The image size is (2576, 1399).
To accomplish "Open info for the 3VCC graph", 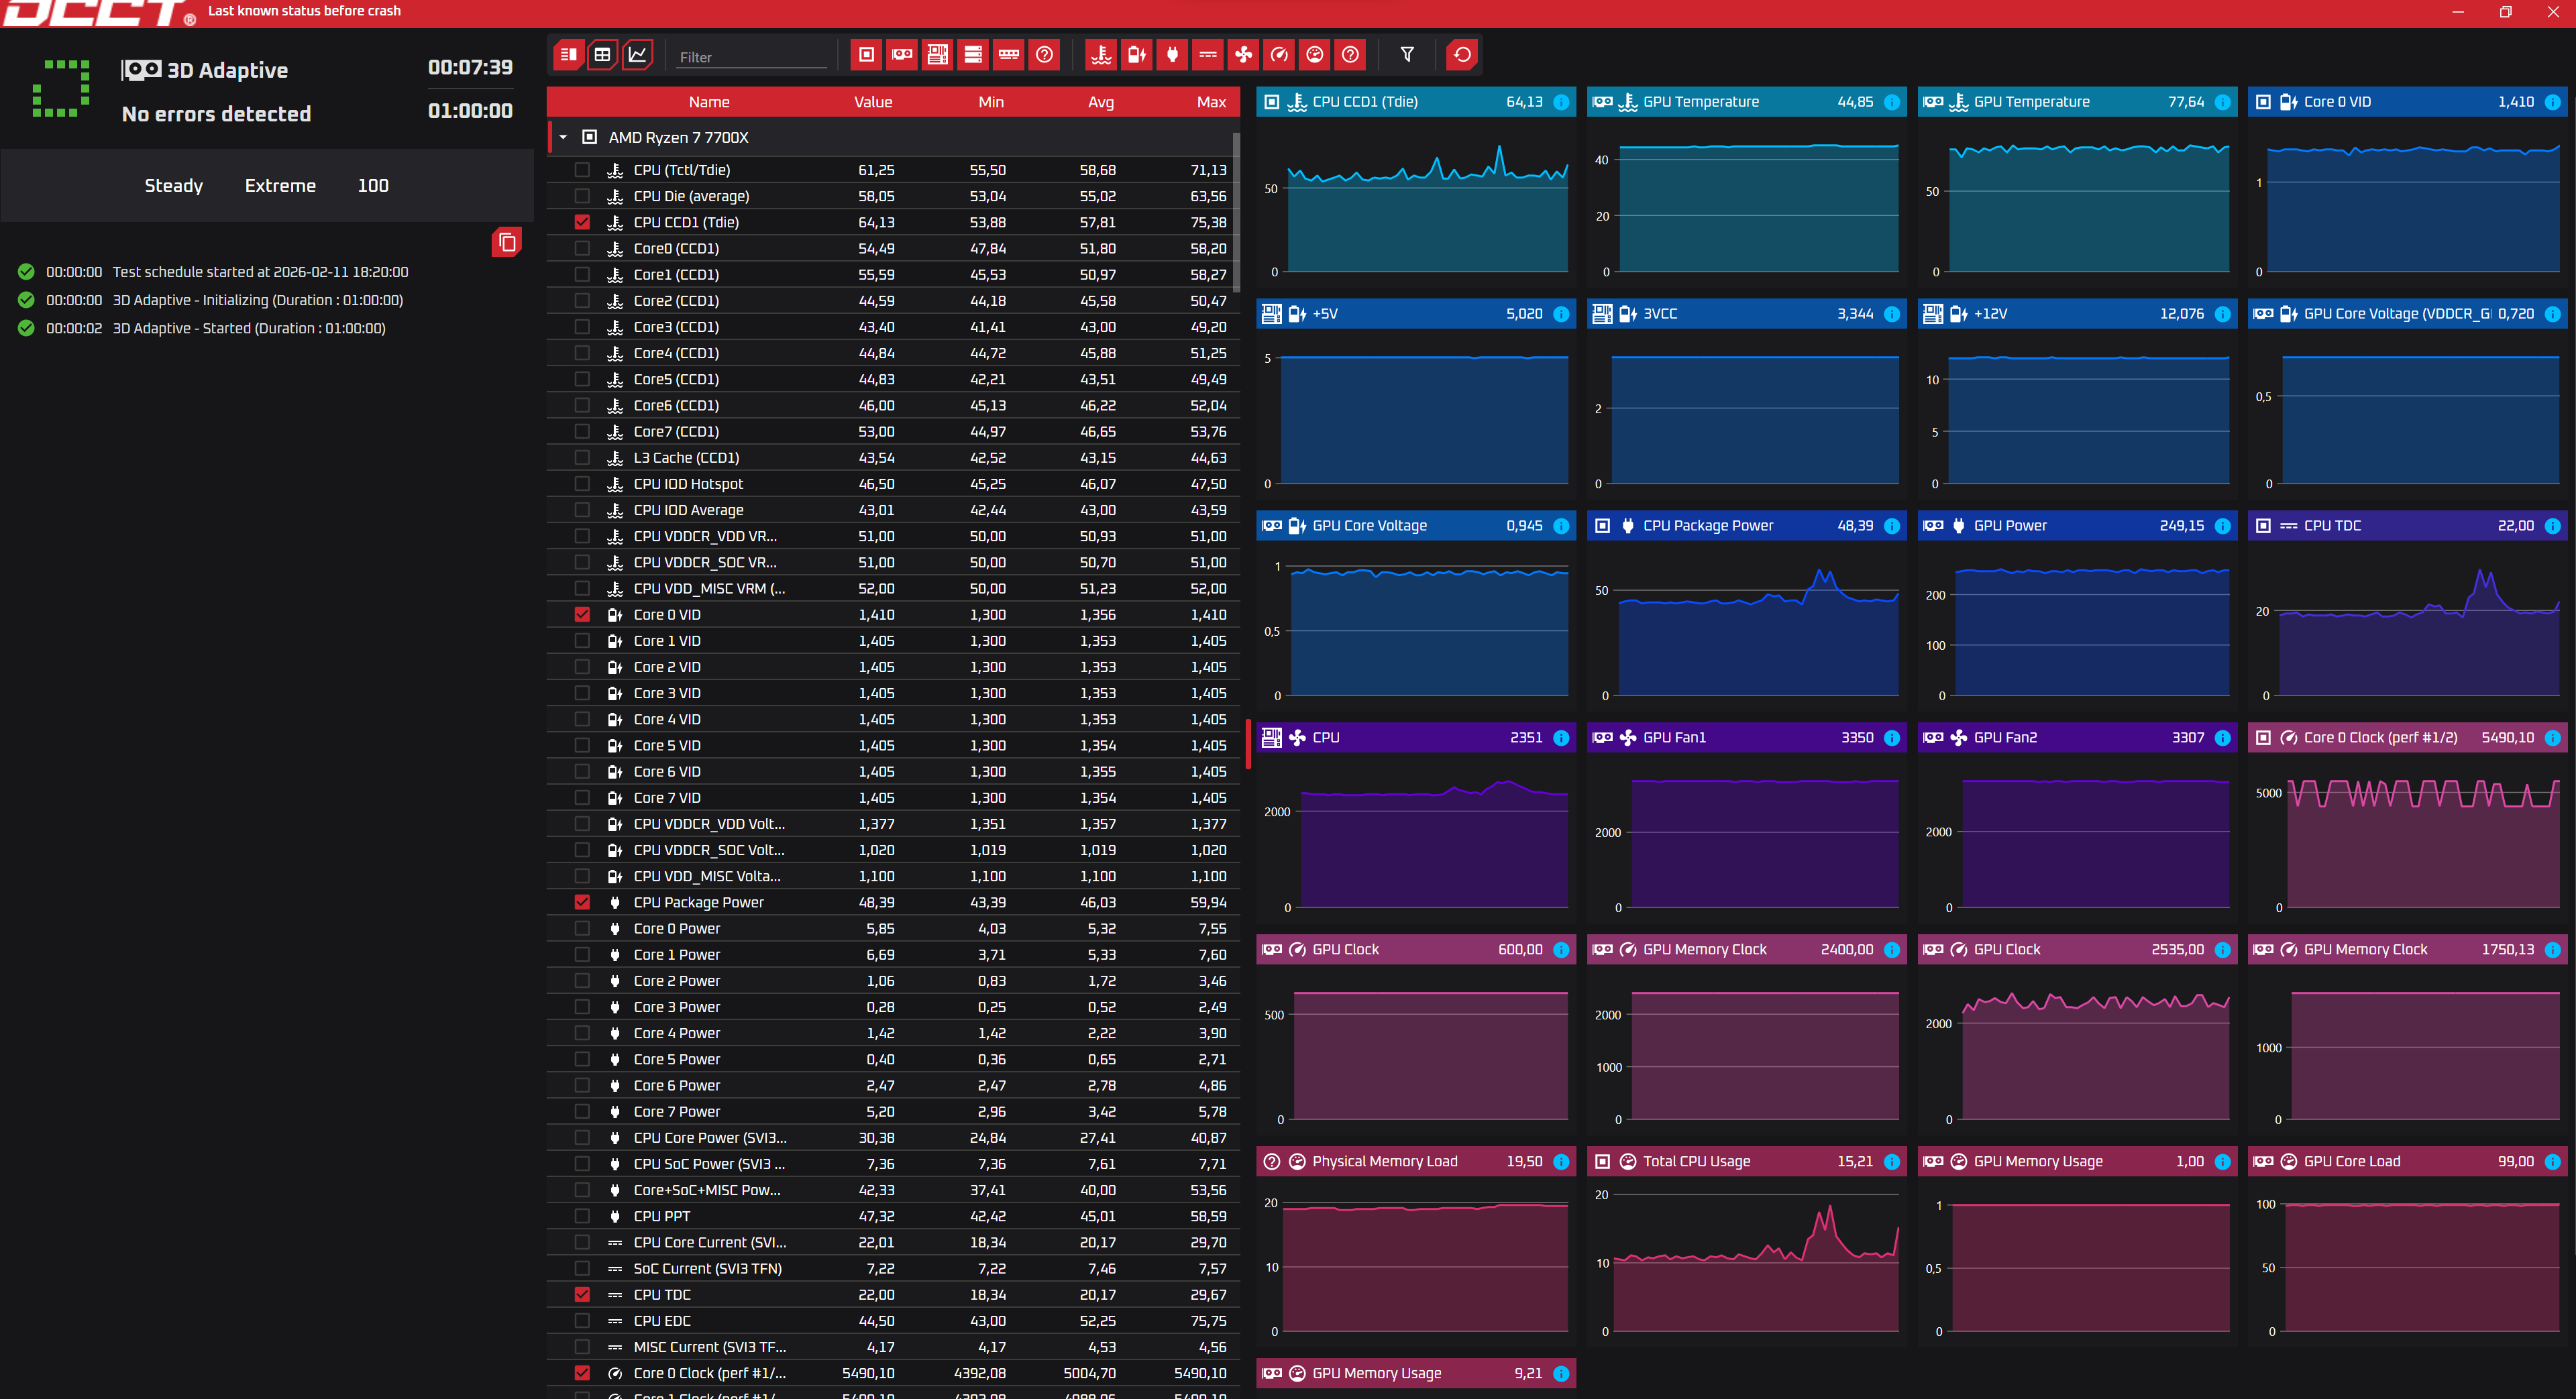I will (x=1892, y=314).
